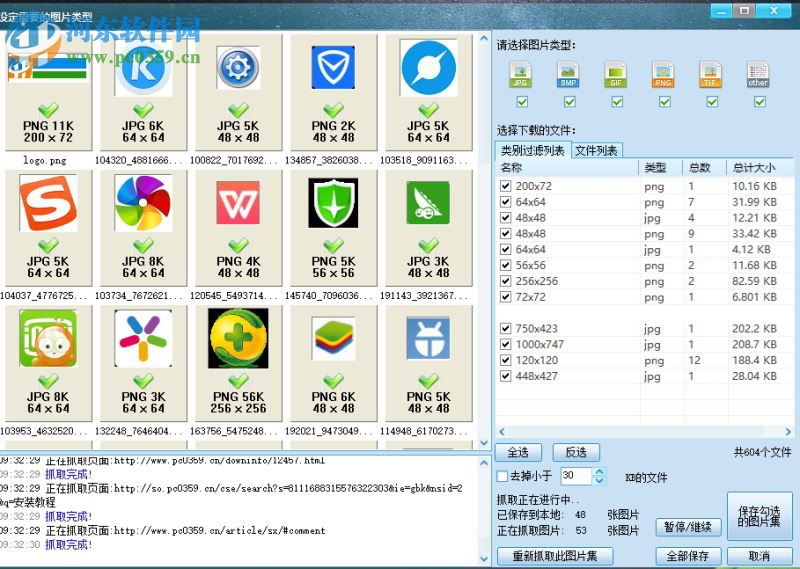Uncheck the 72x72 png row checkbox
Image resolution: width=800 pixels, height=569 pixels.
(x=505, y=296)
